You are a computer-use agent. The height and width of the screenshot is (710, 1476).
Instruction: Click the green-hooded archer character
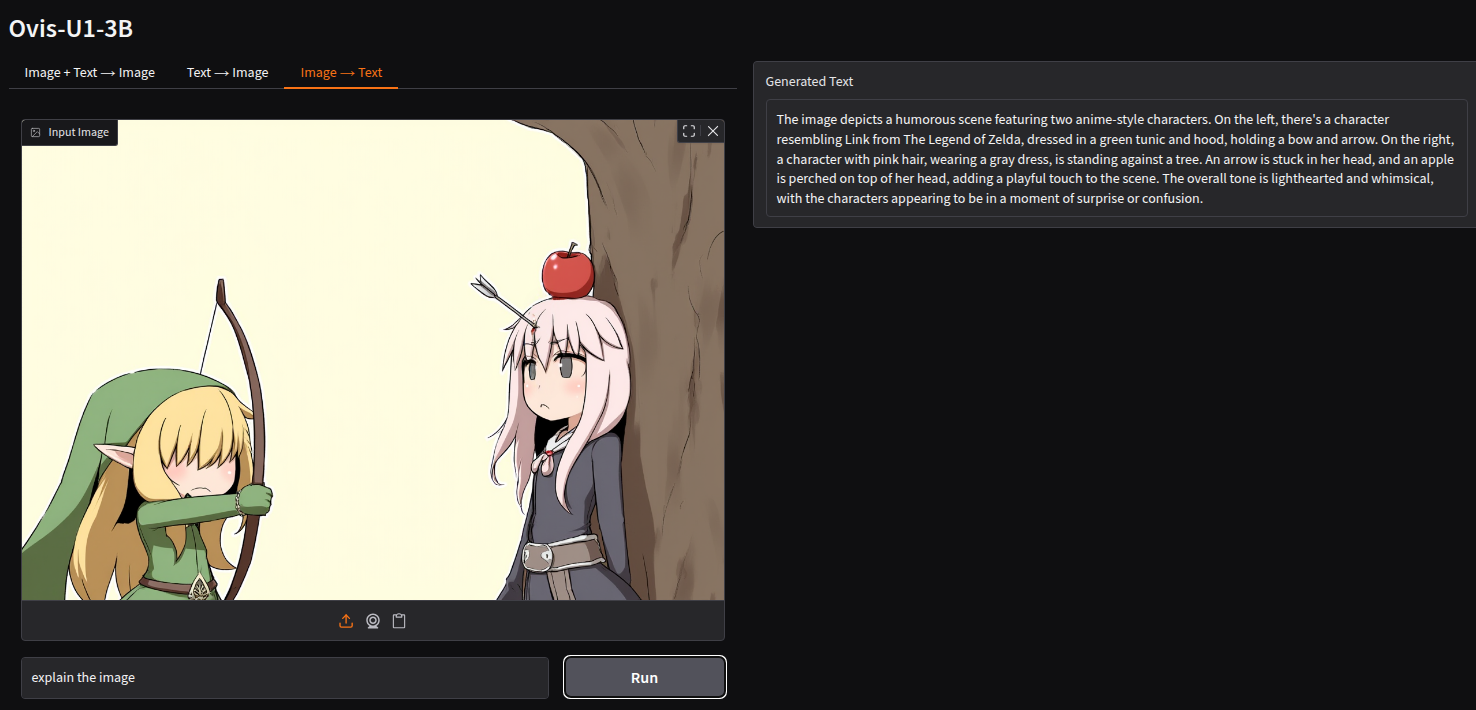coord(150,480)
